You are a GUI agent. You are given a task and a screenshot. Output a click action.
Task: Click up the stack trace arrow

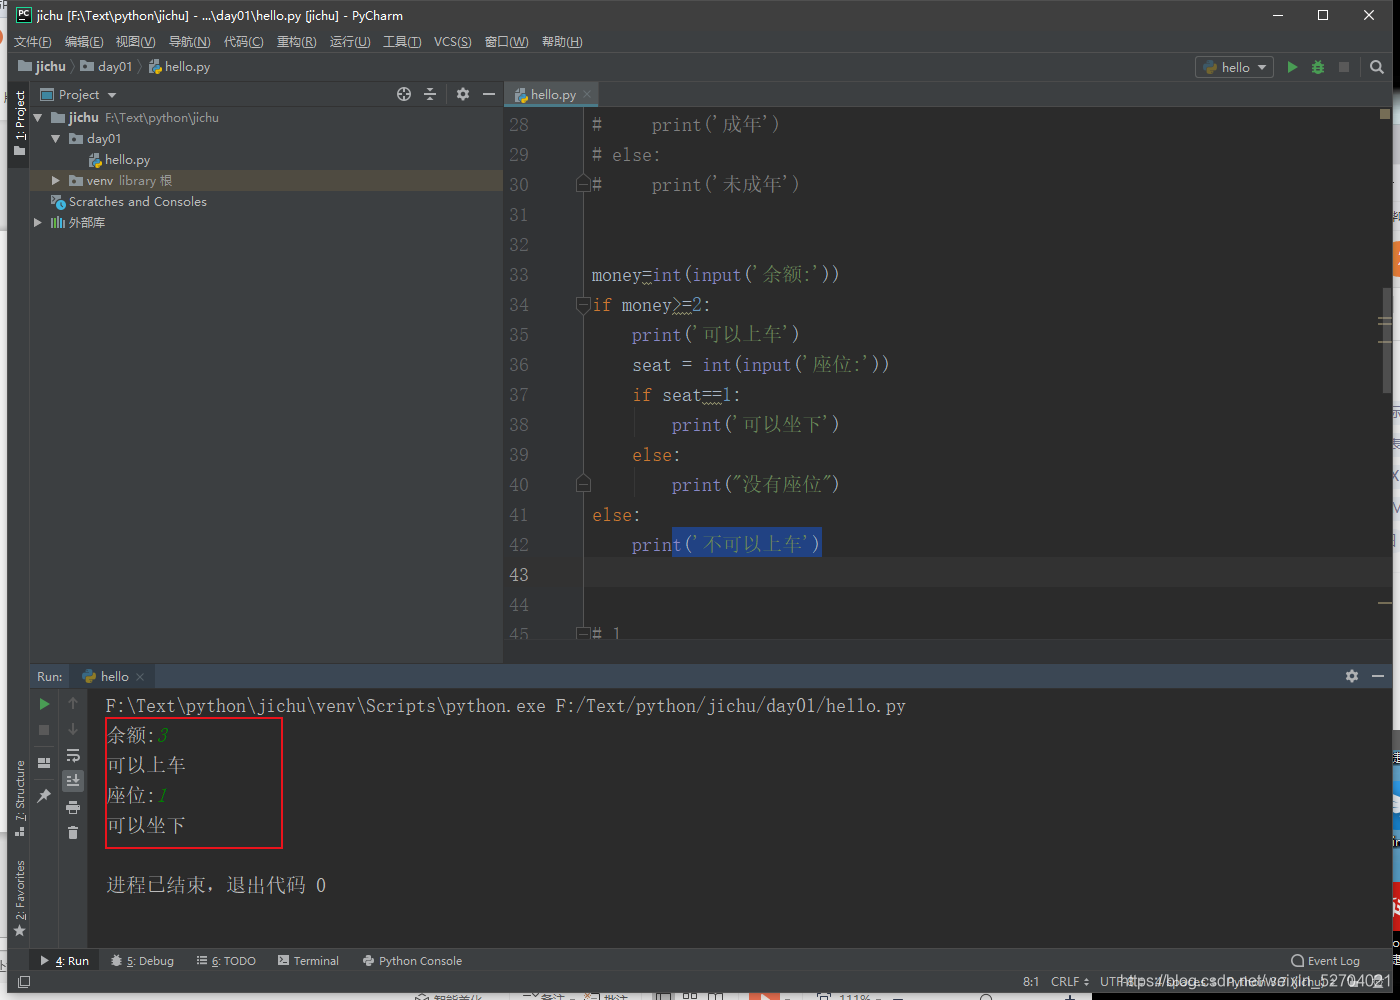click(x=73, y=704)
